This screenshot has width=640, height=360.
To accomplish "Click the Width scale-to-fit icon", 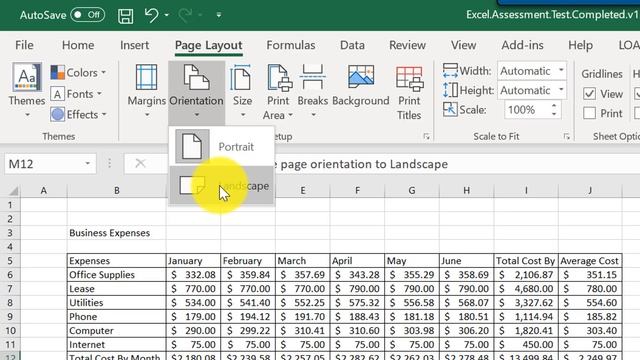I will coord(450,71).
